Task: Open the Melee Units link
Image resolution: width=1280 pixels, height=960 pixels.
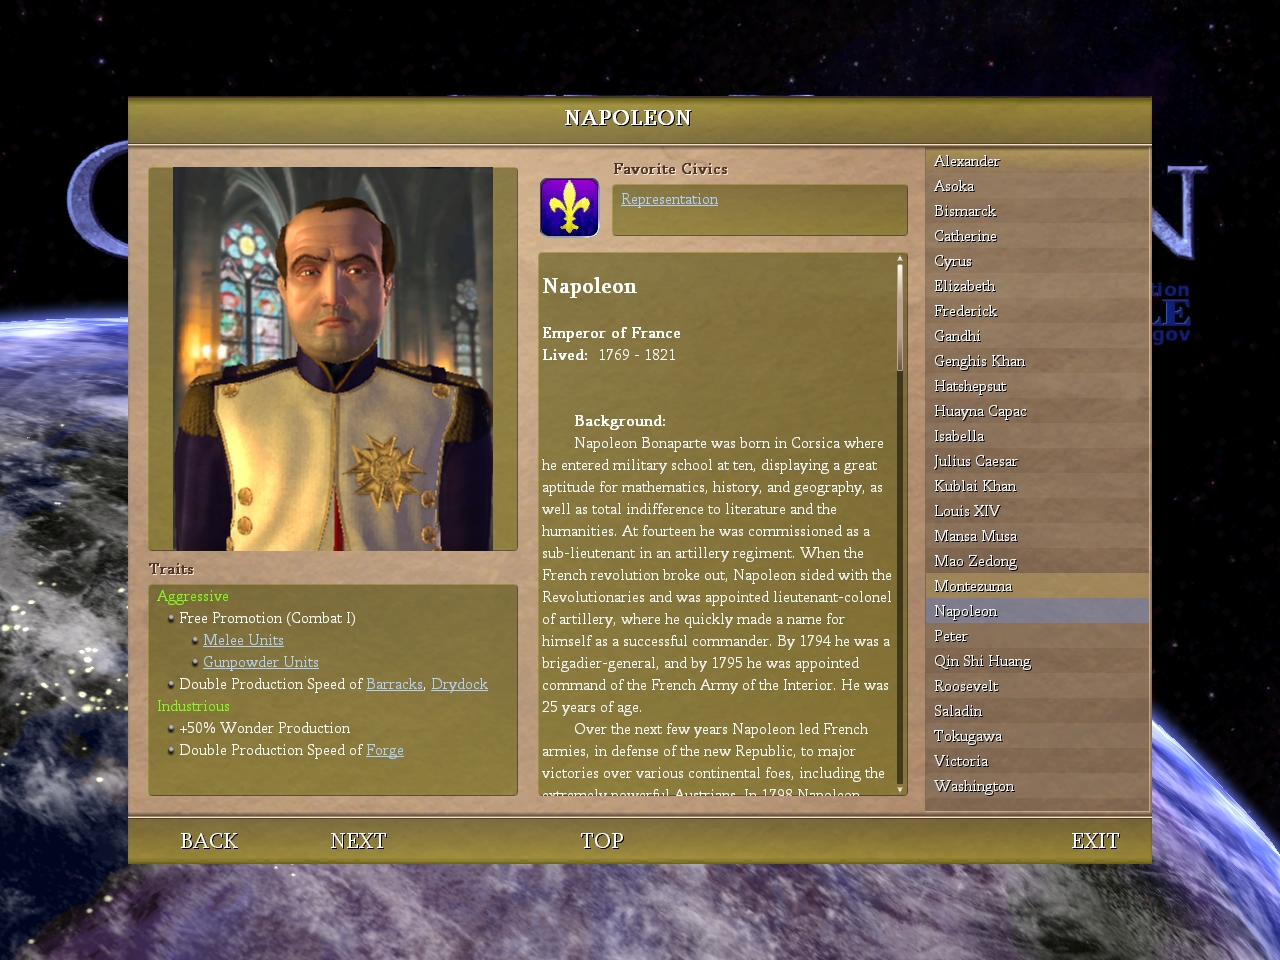Action: (243, 640)
